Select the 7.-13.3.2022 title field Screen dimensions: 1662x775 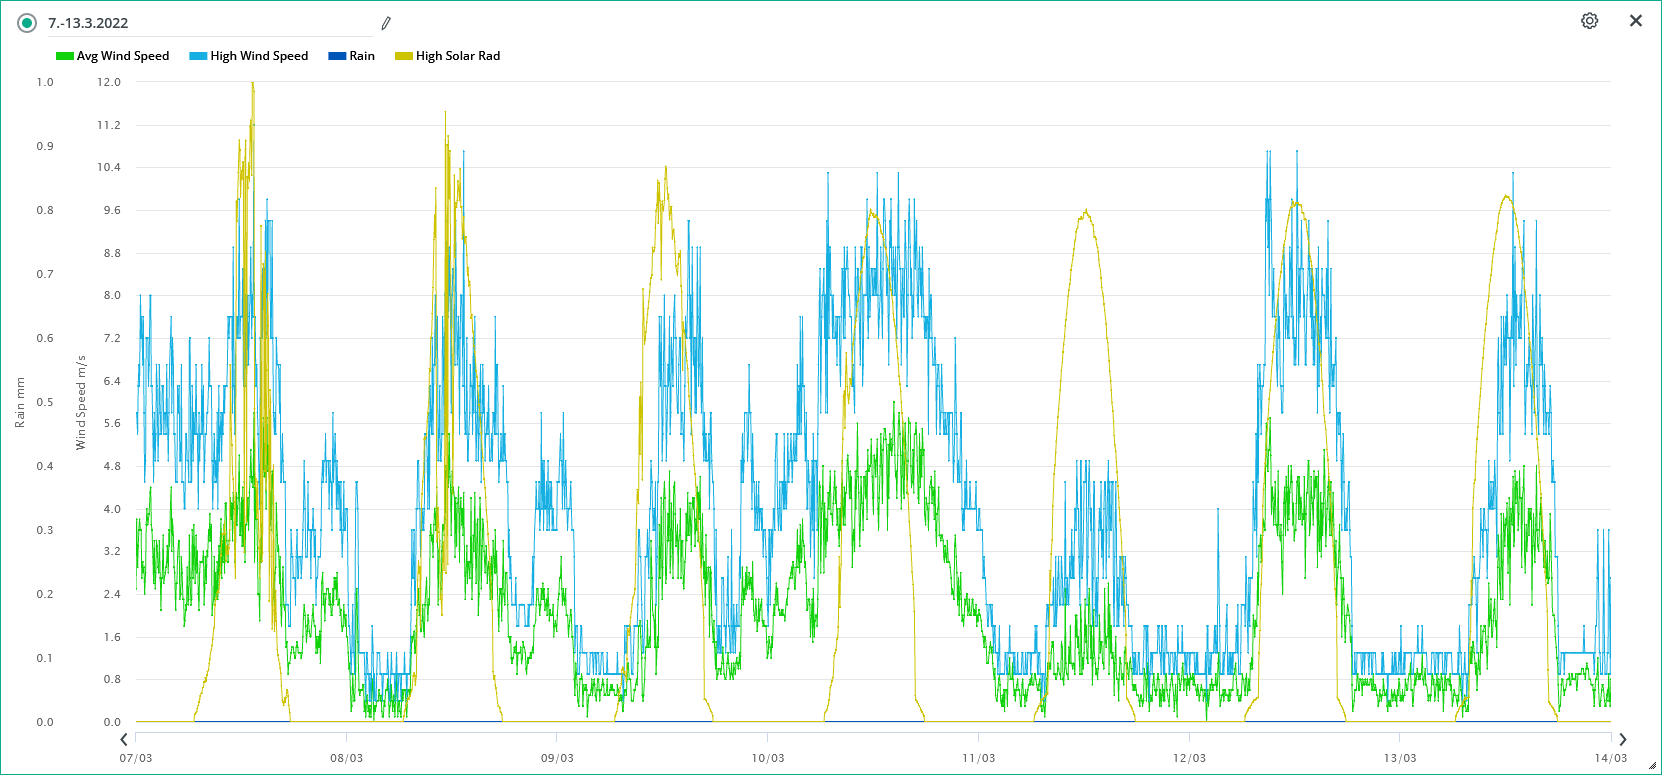pos(200,23)
